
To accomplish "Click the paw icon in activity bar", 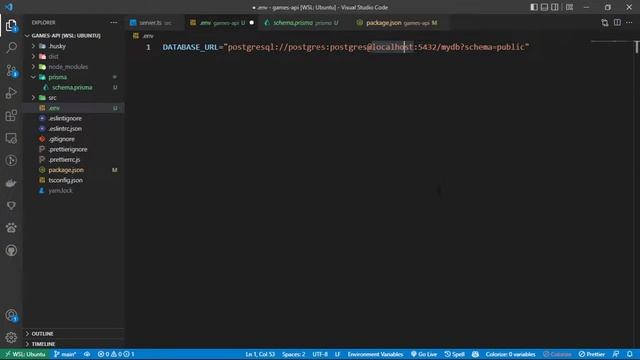I will click(11, 228).
